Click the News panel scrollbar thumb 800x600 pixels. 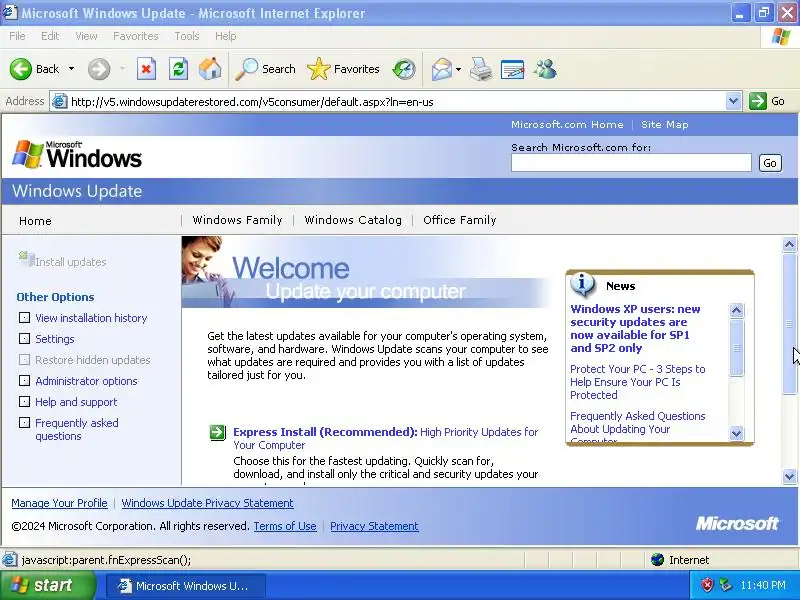[x=736, y=348]
